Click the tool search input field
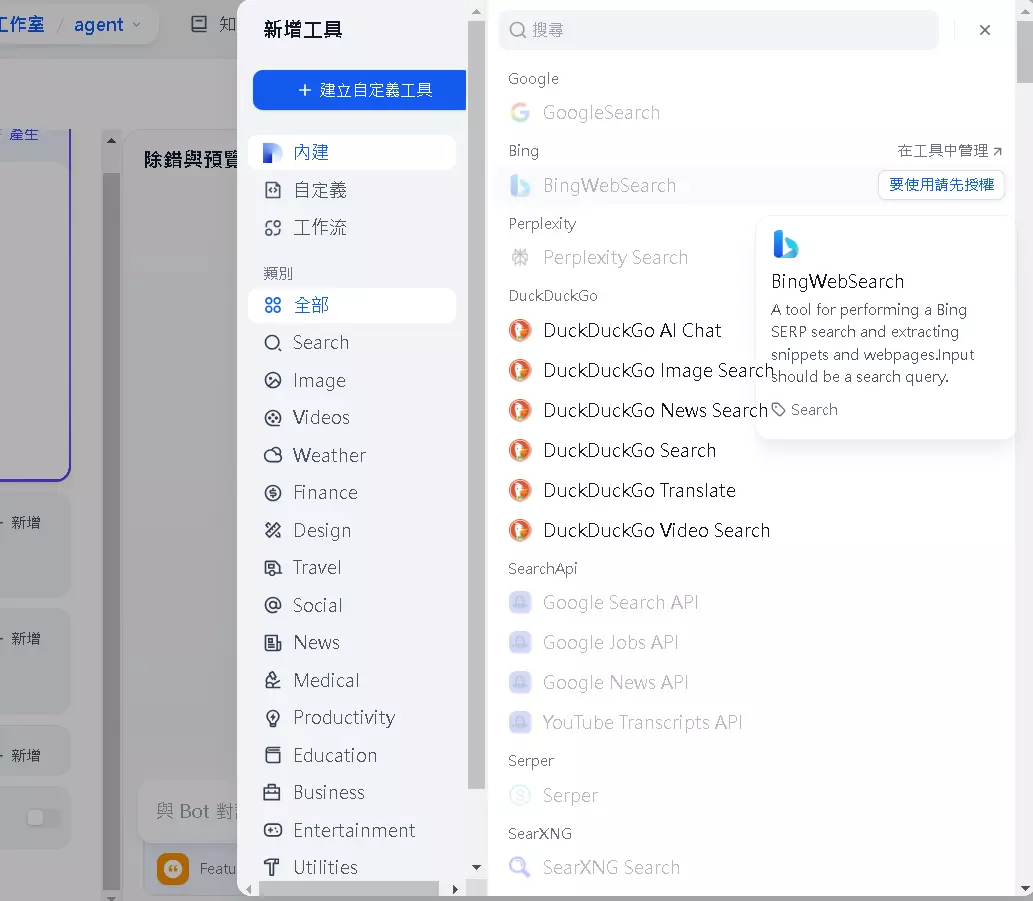This screenshot has width=1033, height=901. [x=718, y=30]
